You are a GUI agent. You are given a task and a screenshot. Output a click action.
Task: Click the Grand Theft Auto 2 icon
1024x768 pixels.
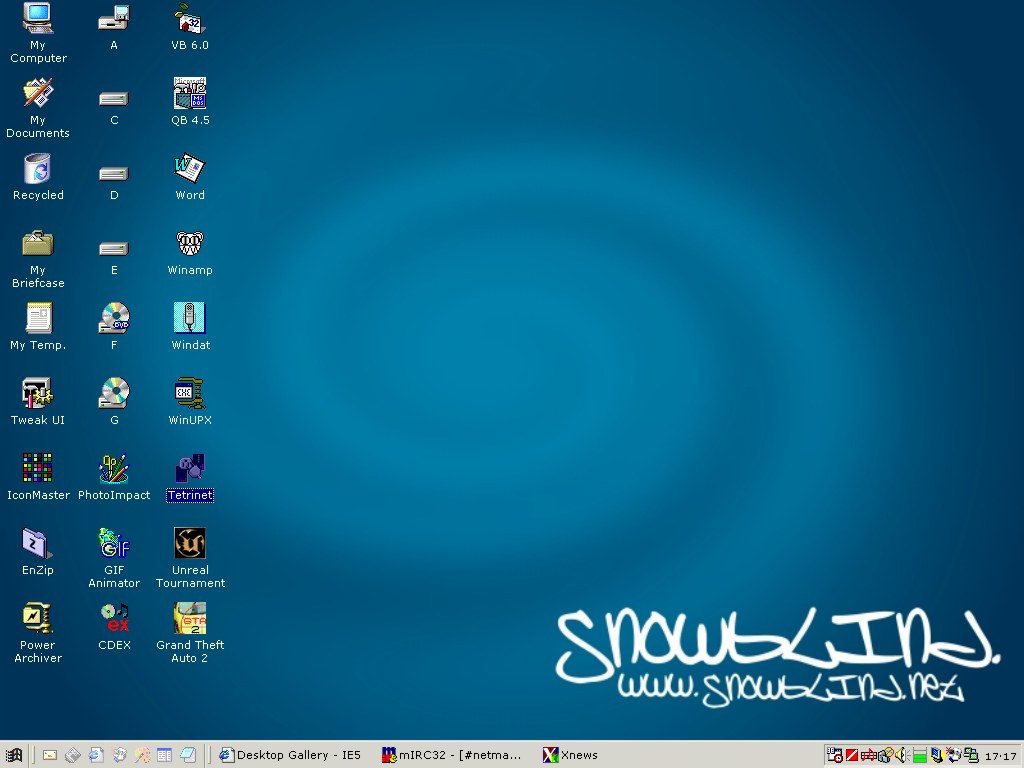190,619
